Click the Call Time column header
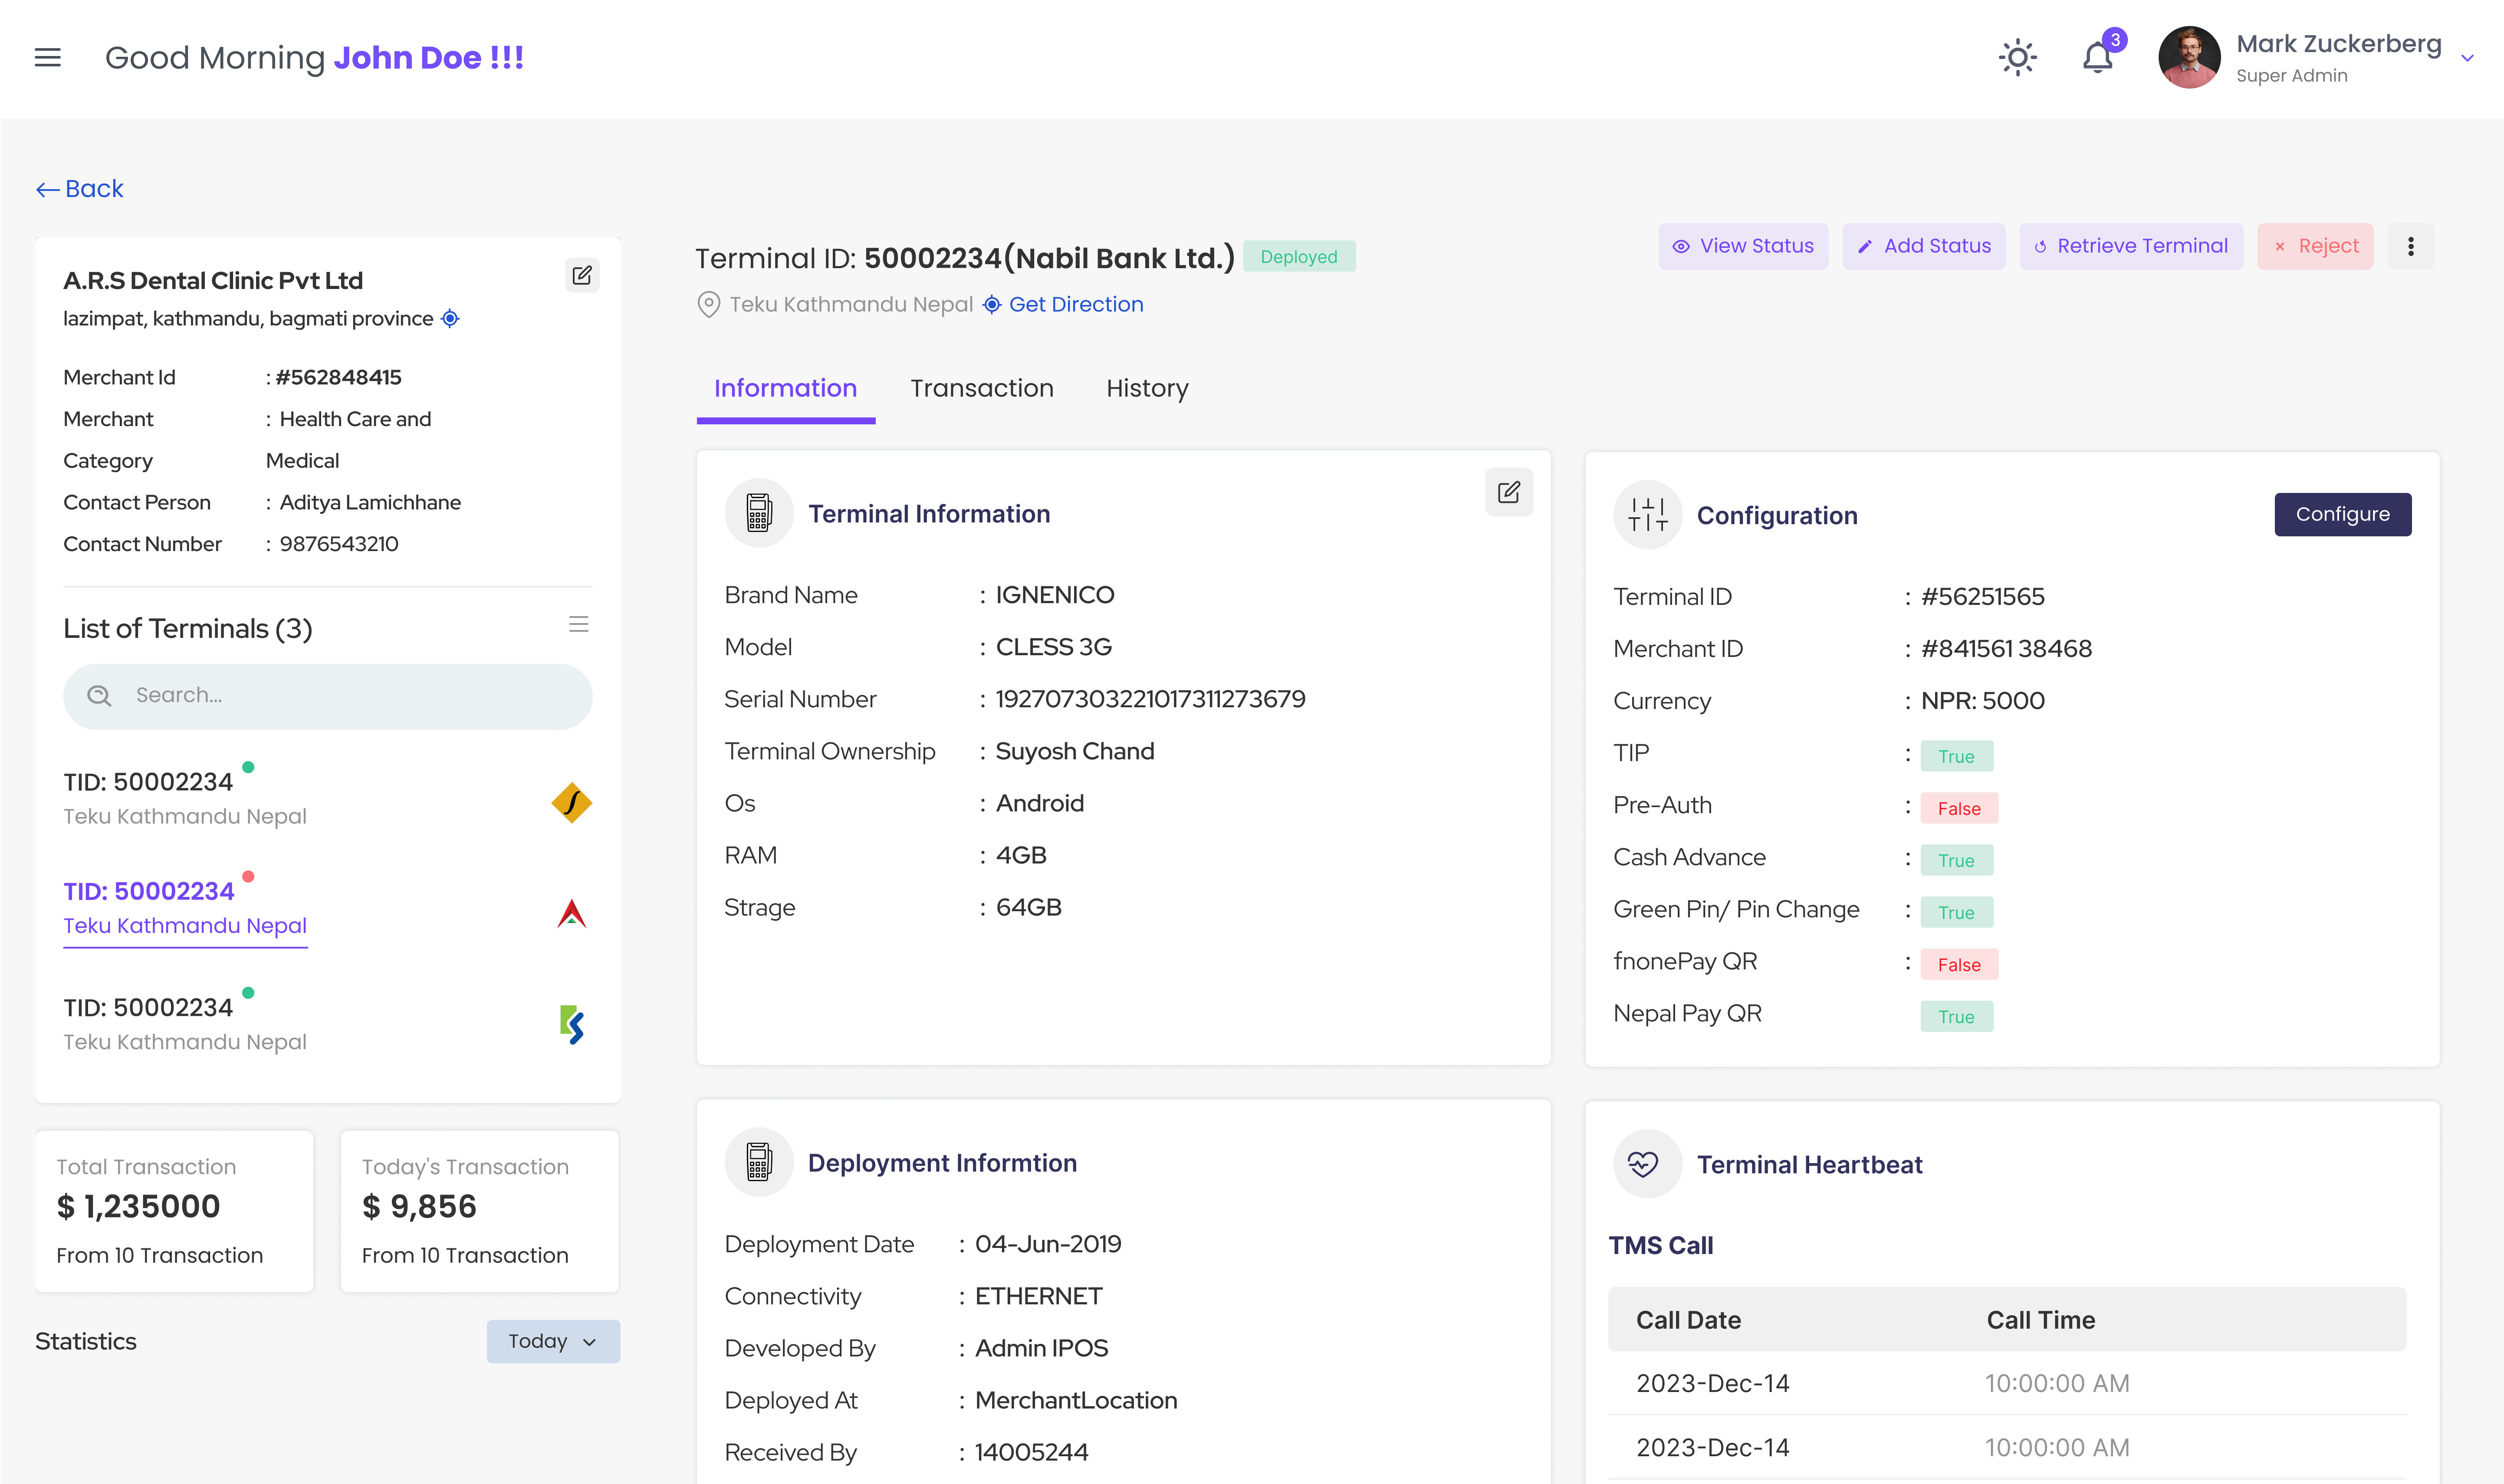This screenshot has width=2504, height=1484. (x=2040, y=1320)
